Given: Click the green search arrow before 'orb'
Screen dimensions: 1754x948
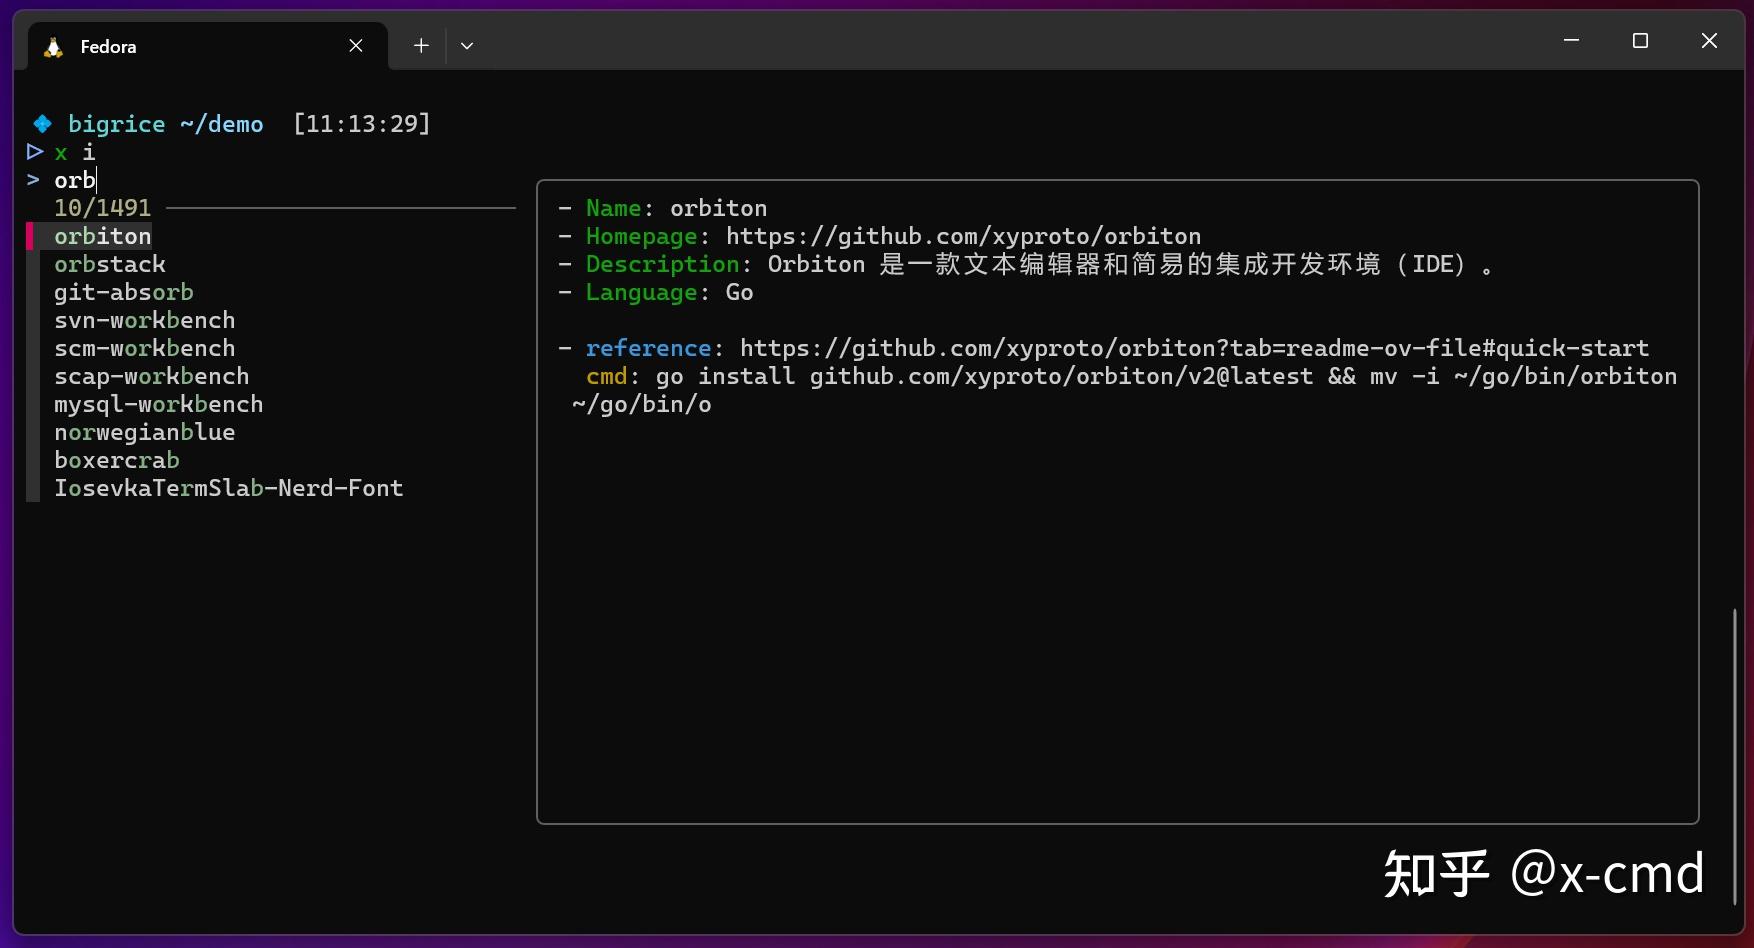Looking at the screenshot, I should (x=33, y=181).
